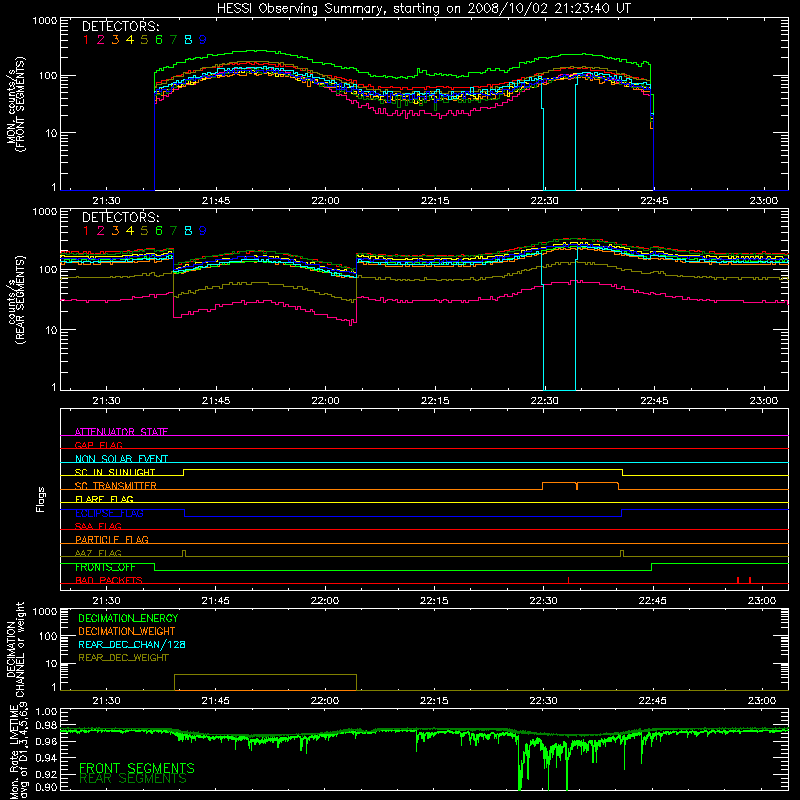Click 22:15 tick under rear segments plot
The height and width of the screenshot is (800, 800).
point(435,401)
